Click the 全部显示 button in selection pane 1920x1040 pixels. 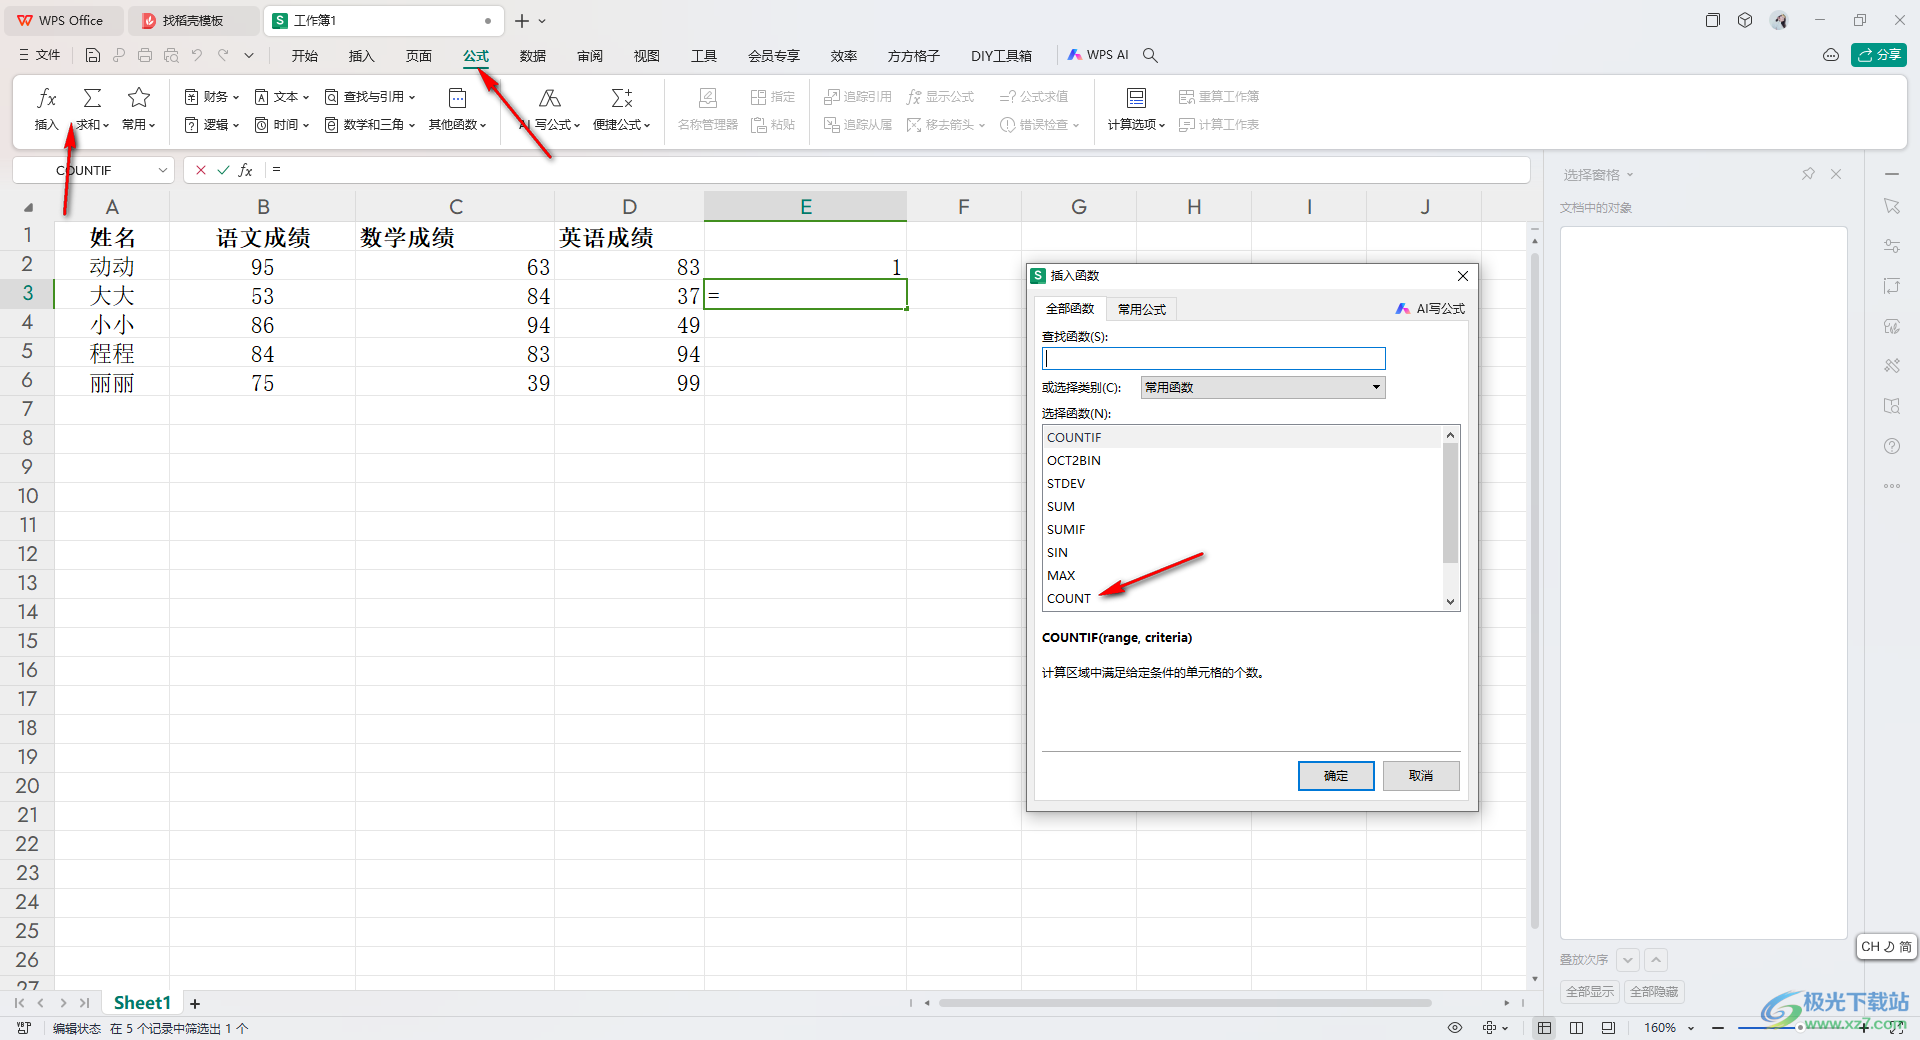point(1590,992)
